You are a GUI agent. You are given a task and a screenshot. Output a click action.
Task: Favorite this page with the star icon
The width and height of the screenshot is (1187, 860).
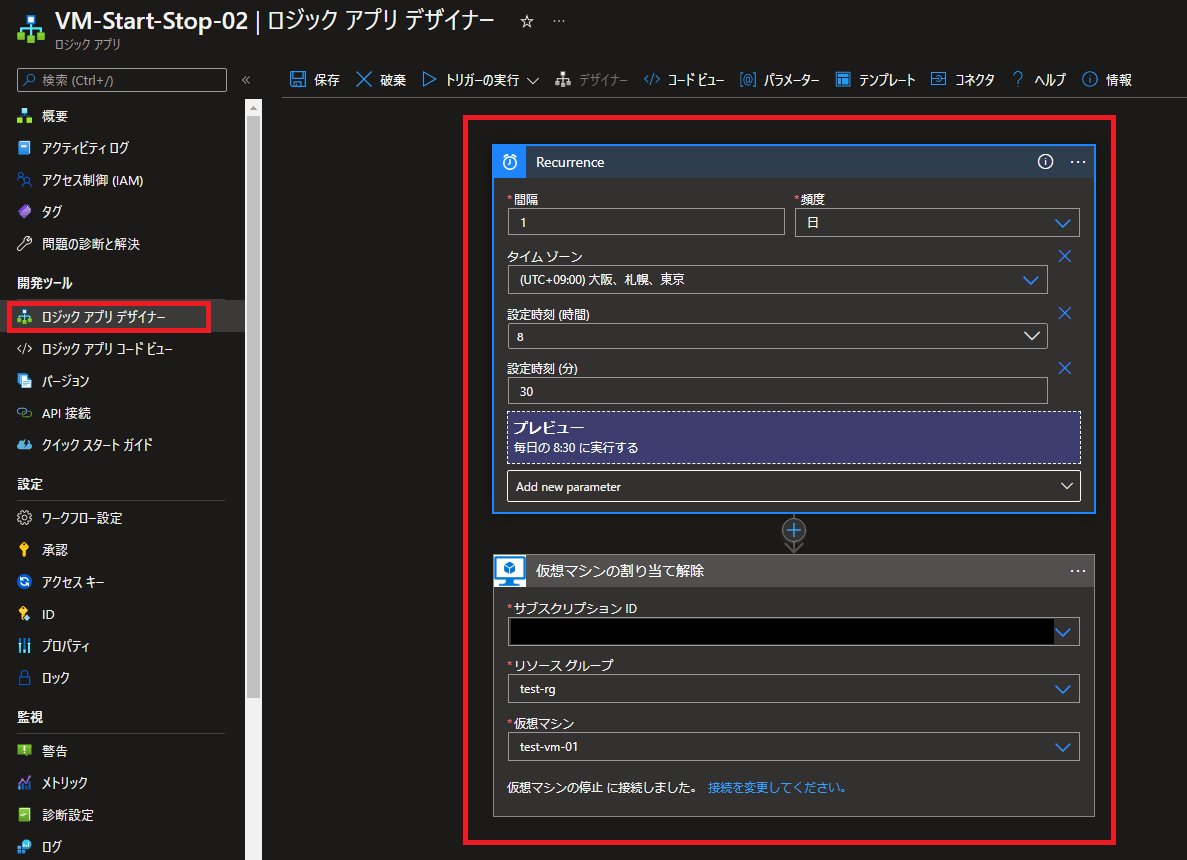point(527,22)
